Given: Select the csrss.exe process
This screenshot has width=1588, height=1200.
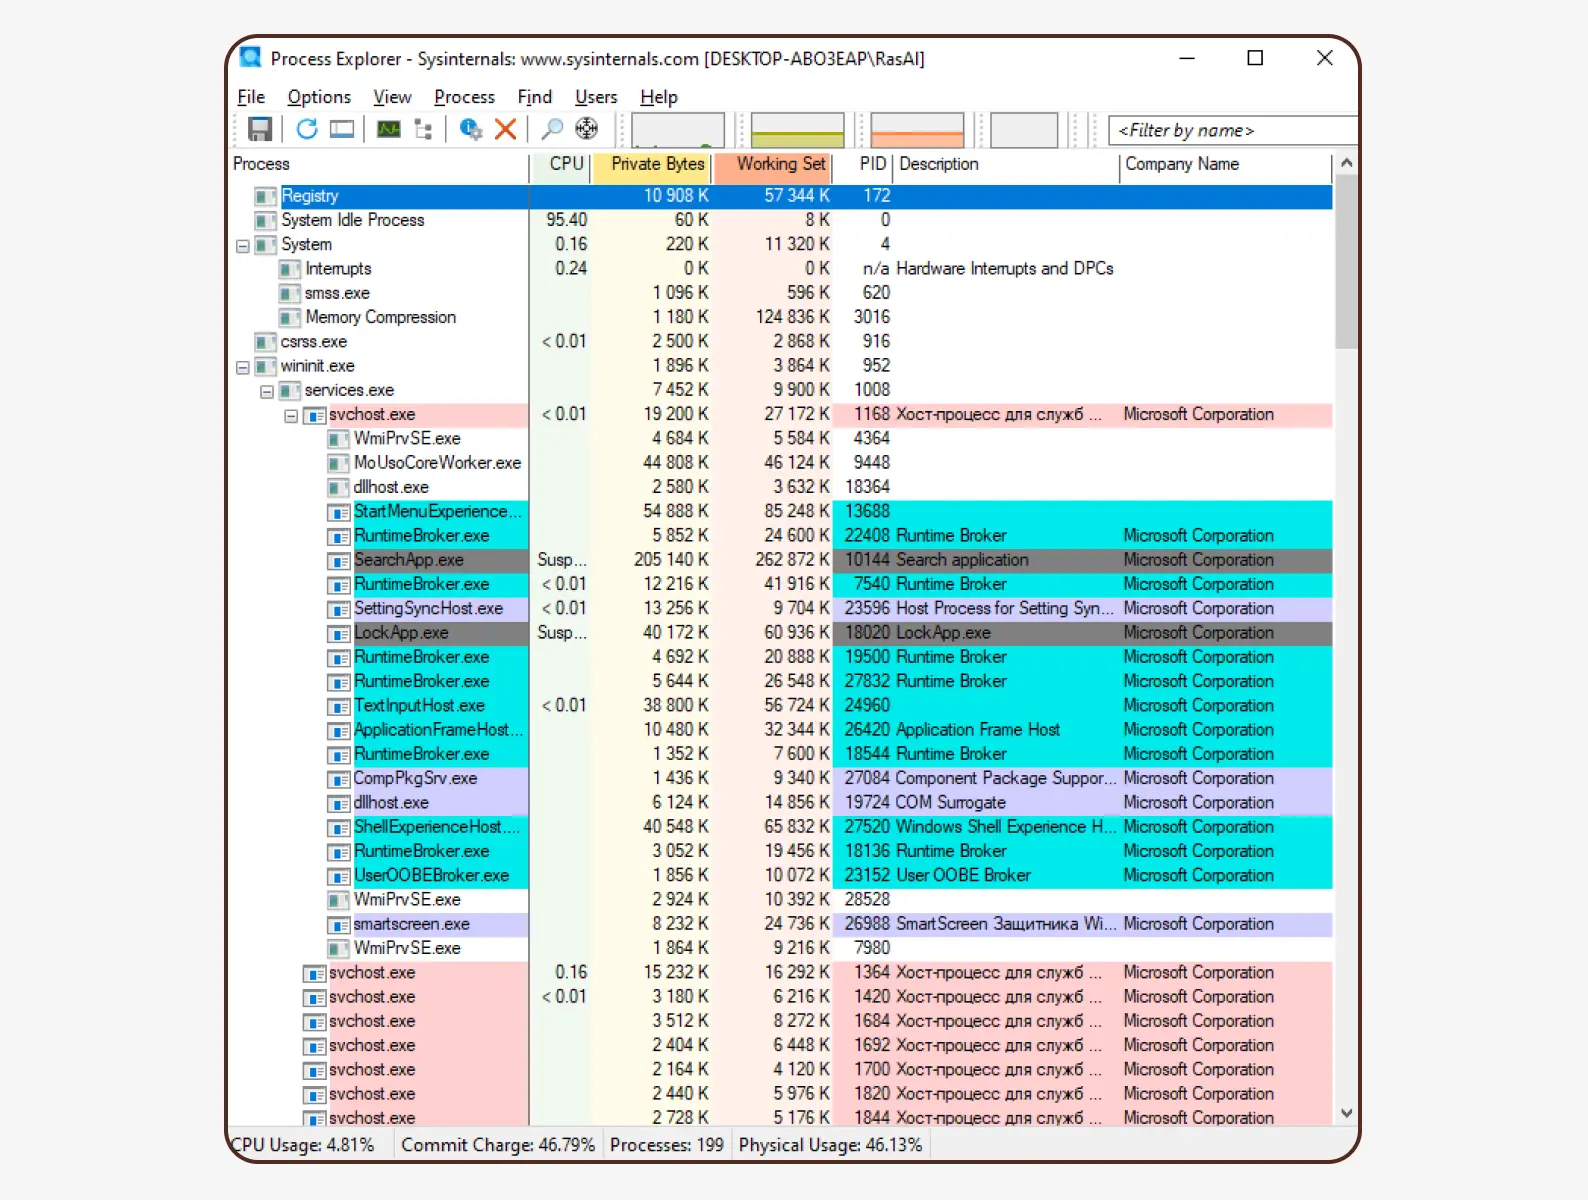Looking at the screenshot, I should coord(781,342).
